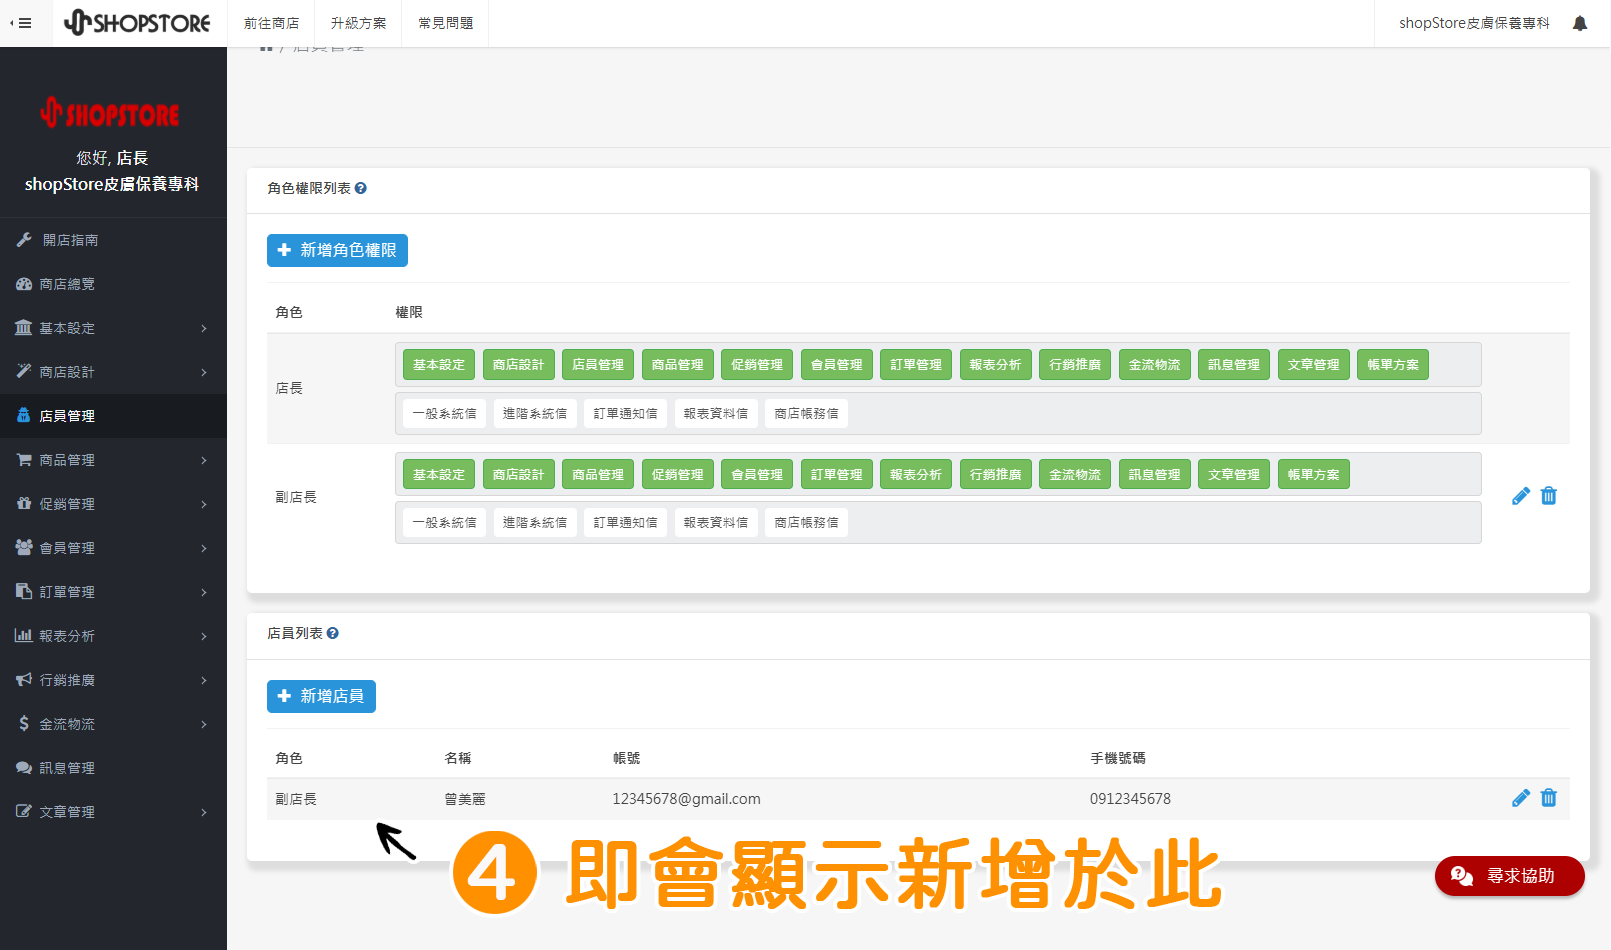Open 前往商店 in top navigation
Viewport: 1611px width, 950px height.
pyautogui.click(x=271, y=23)
